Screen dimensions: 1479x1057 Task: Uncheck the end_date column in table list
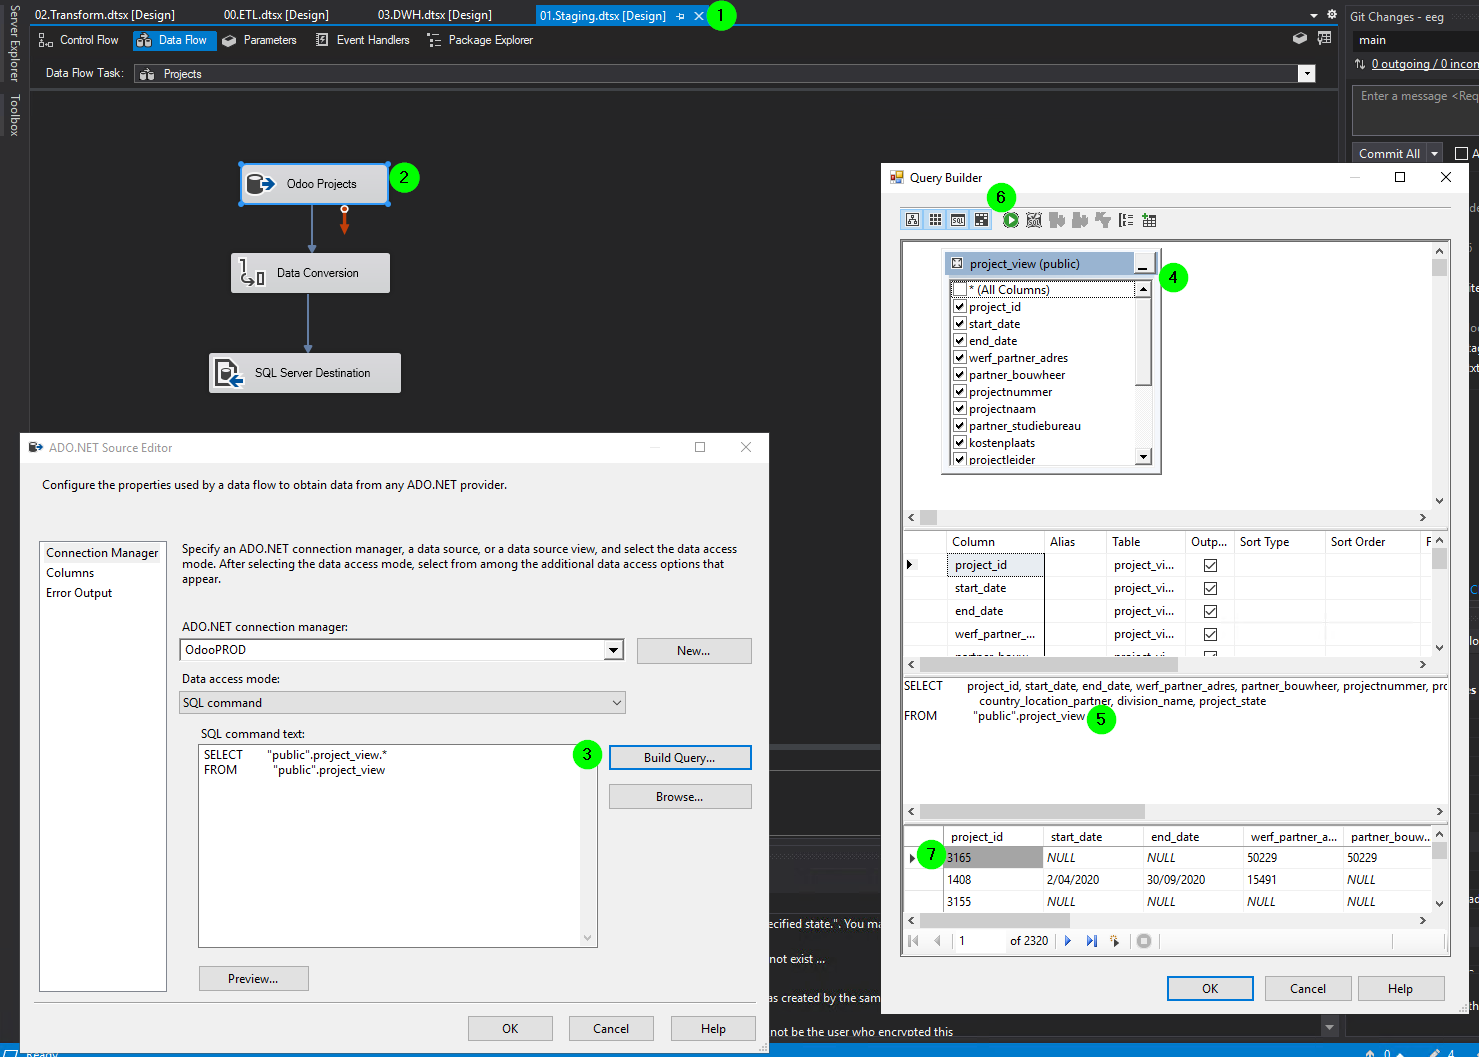click(x=960, y=341)
